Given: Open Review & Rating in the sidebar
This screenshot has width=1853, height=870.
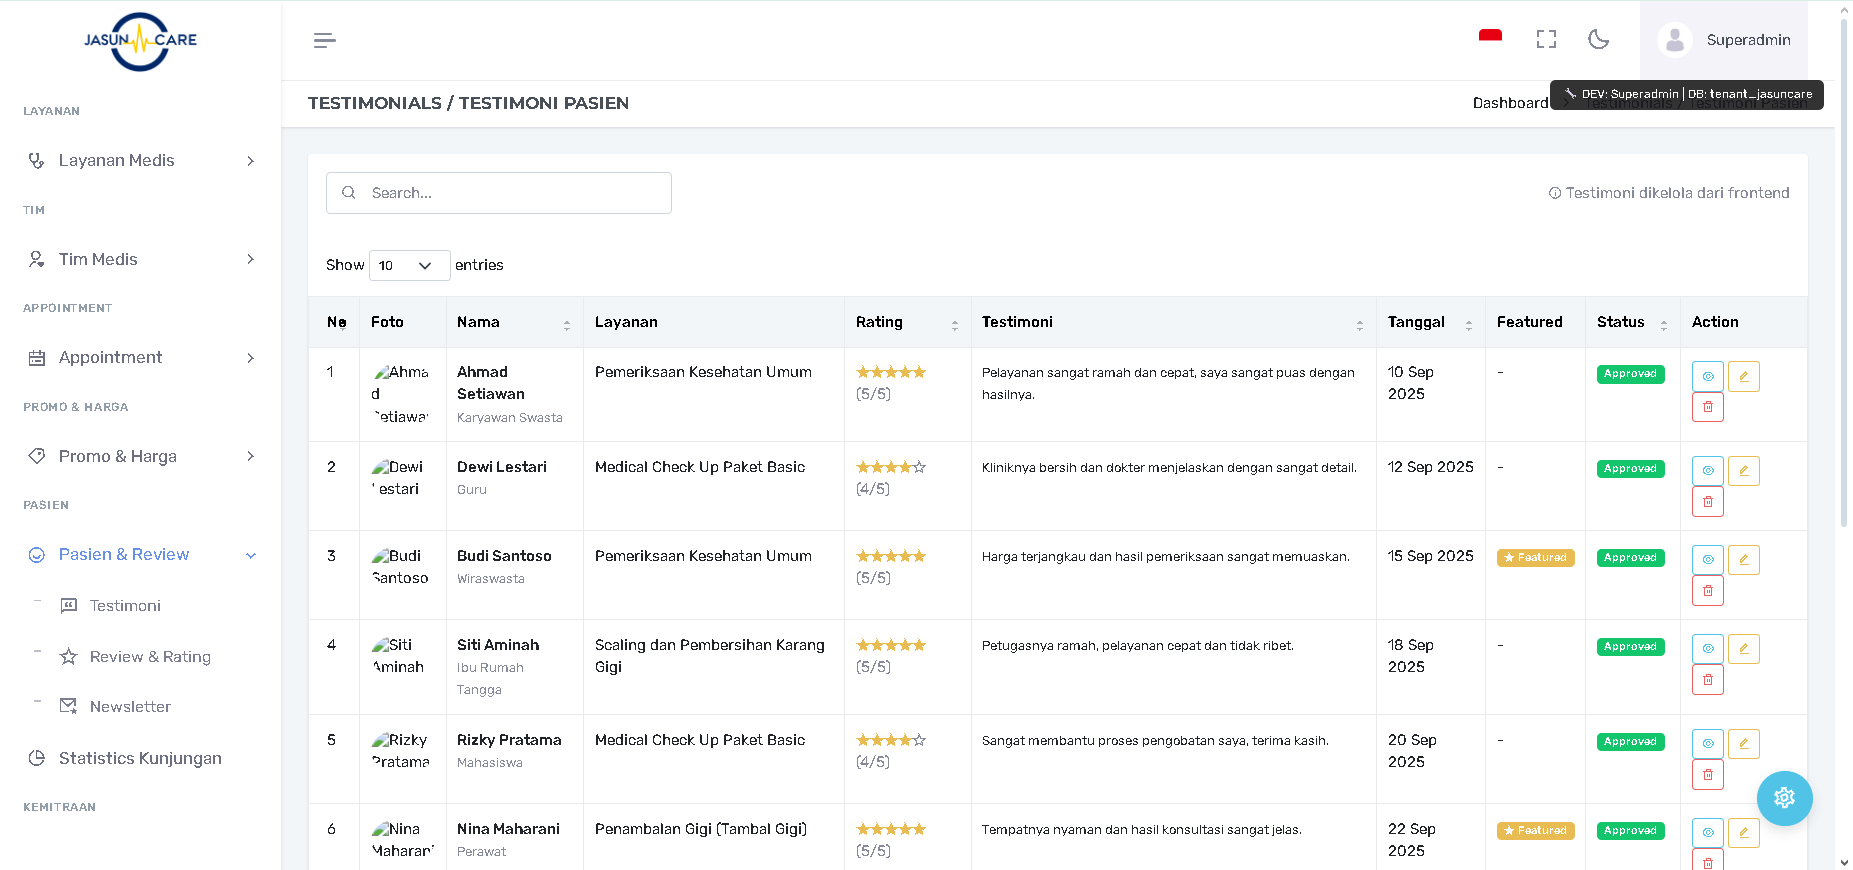Looking at the screenshot, I should pyautogui.click(x=150, y=657).
